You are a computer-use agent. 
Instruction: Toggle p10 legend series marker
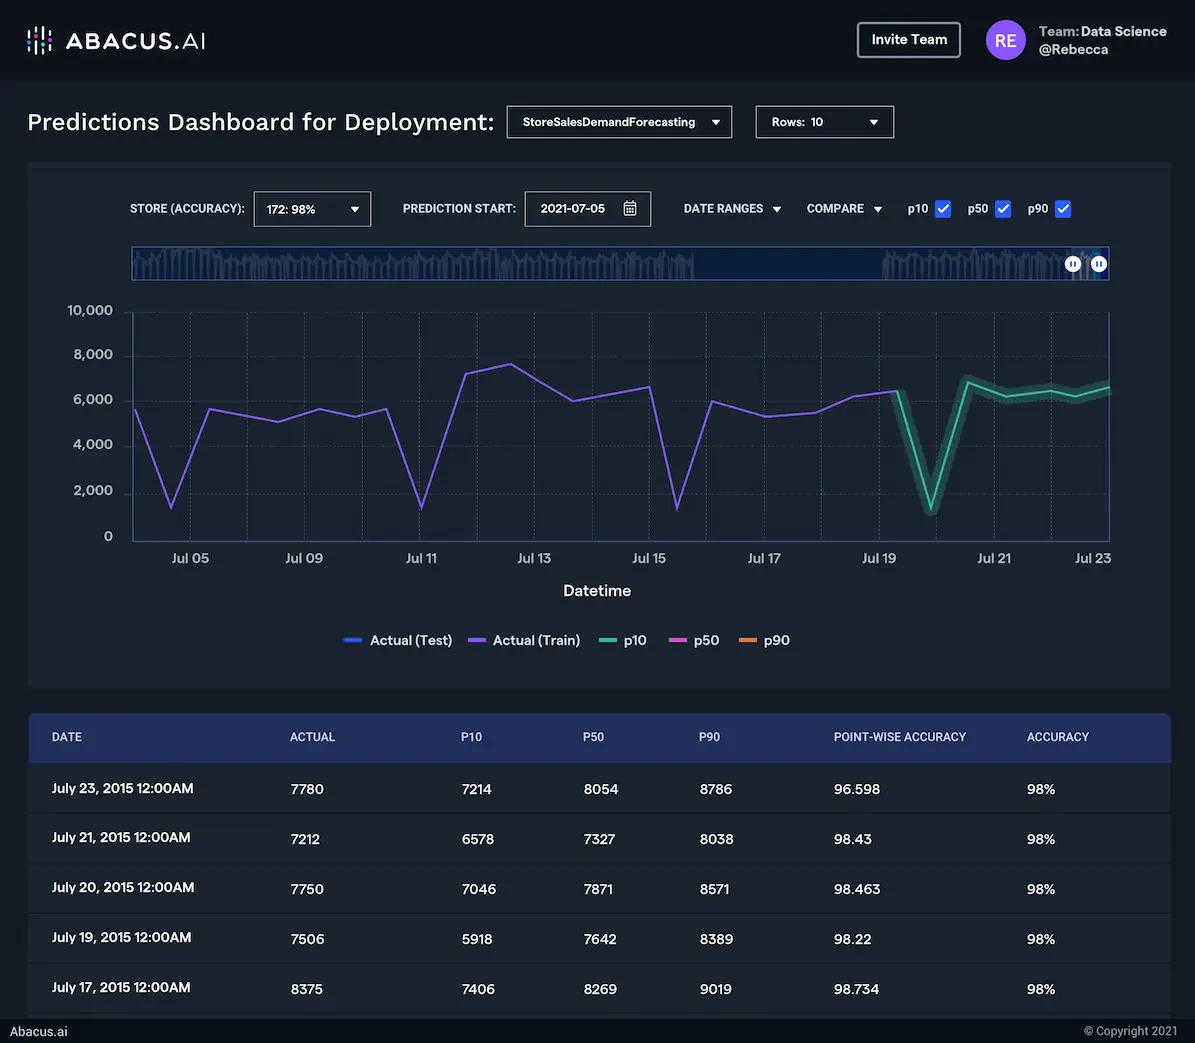tap(608, 641)
